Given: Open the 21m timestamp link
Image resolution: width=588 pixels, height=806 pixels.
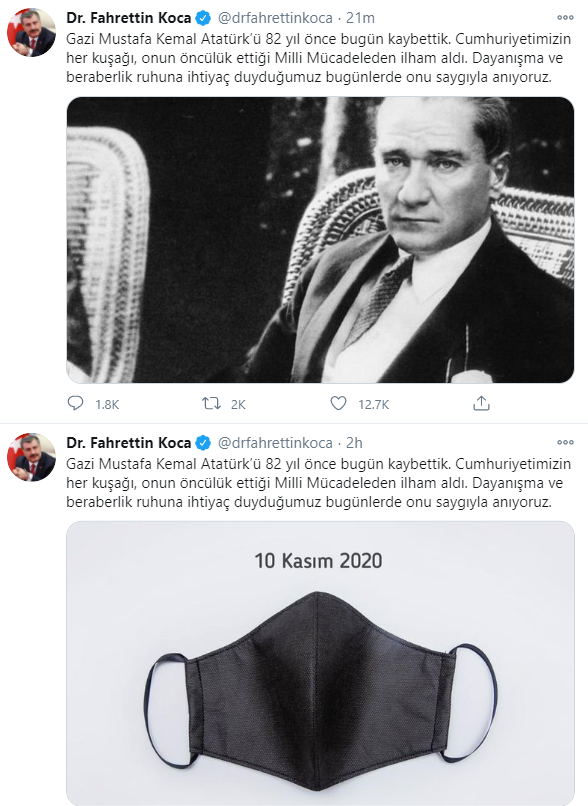Looking at the screenshot, I should [x=360, y=18].
